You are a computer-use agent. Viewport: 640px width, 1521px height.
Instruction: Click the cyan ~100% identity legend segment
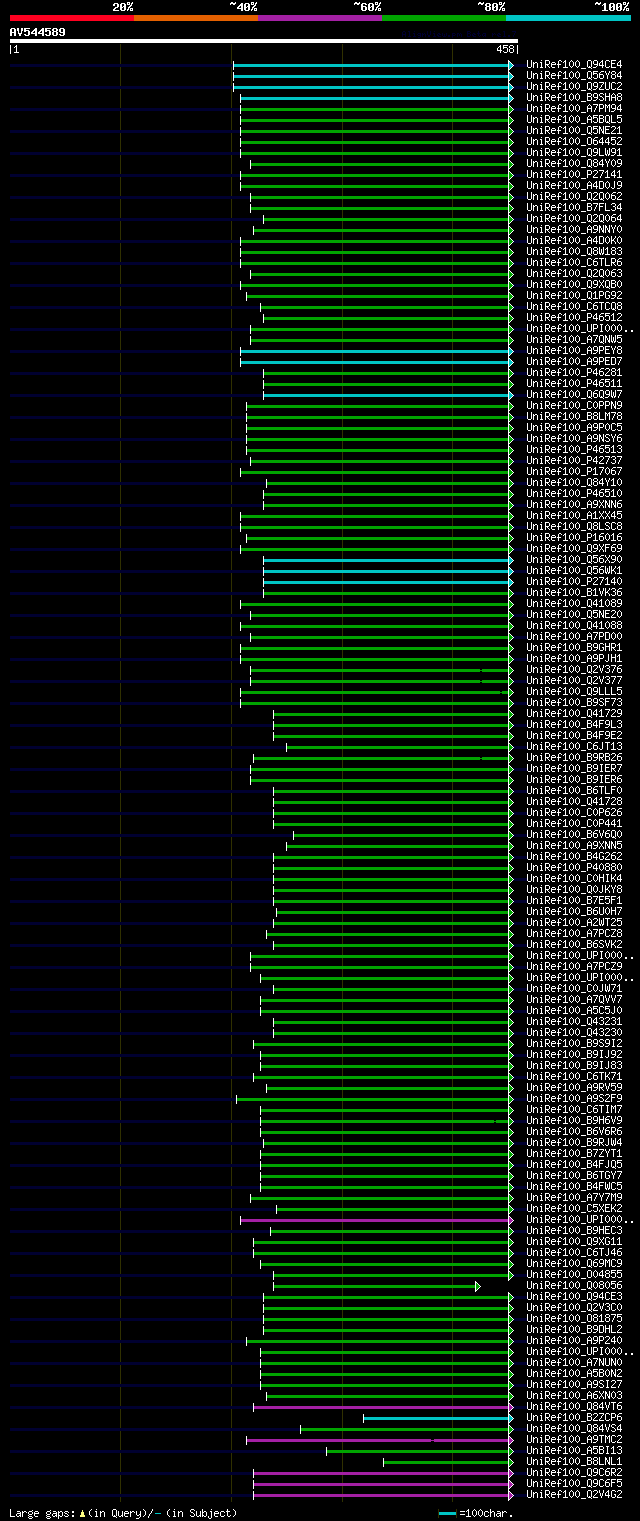[567, 17]
